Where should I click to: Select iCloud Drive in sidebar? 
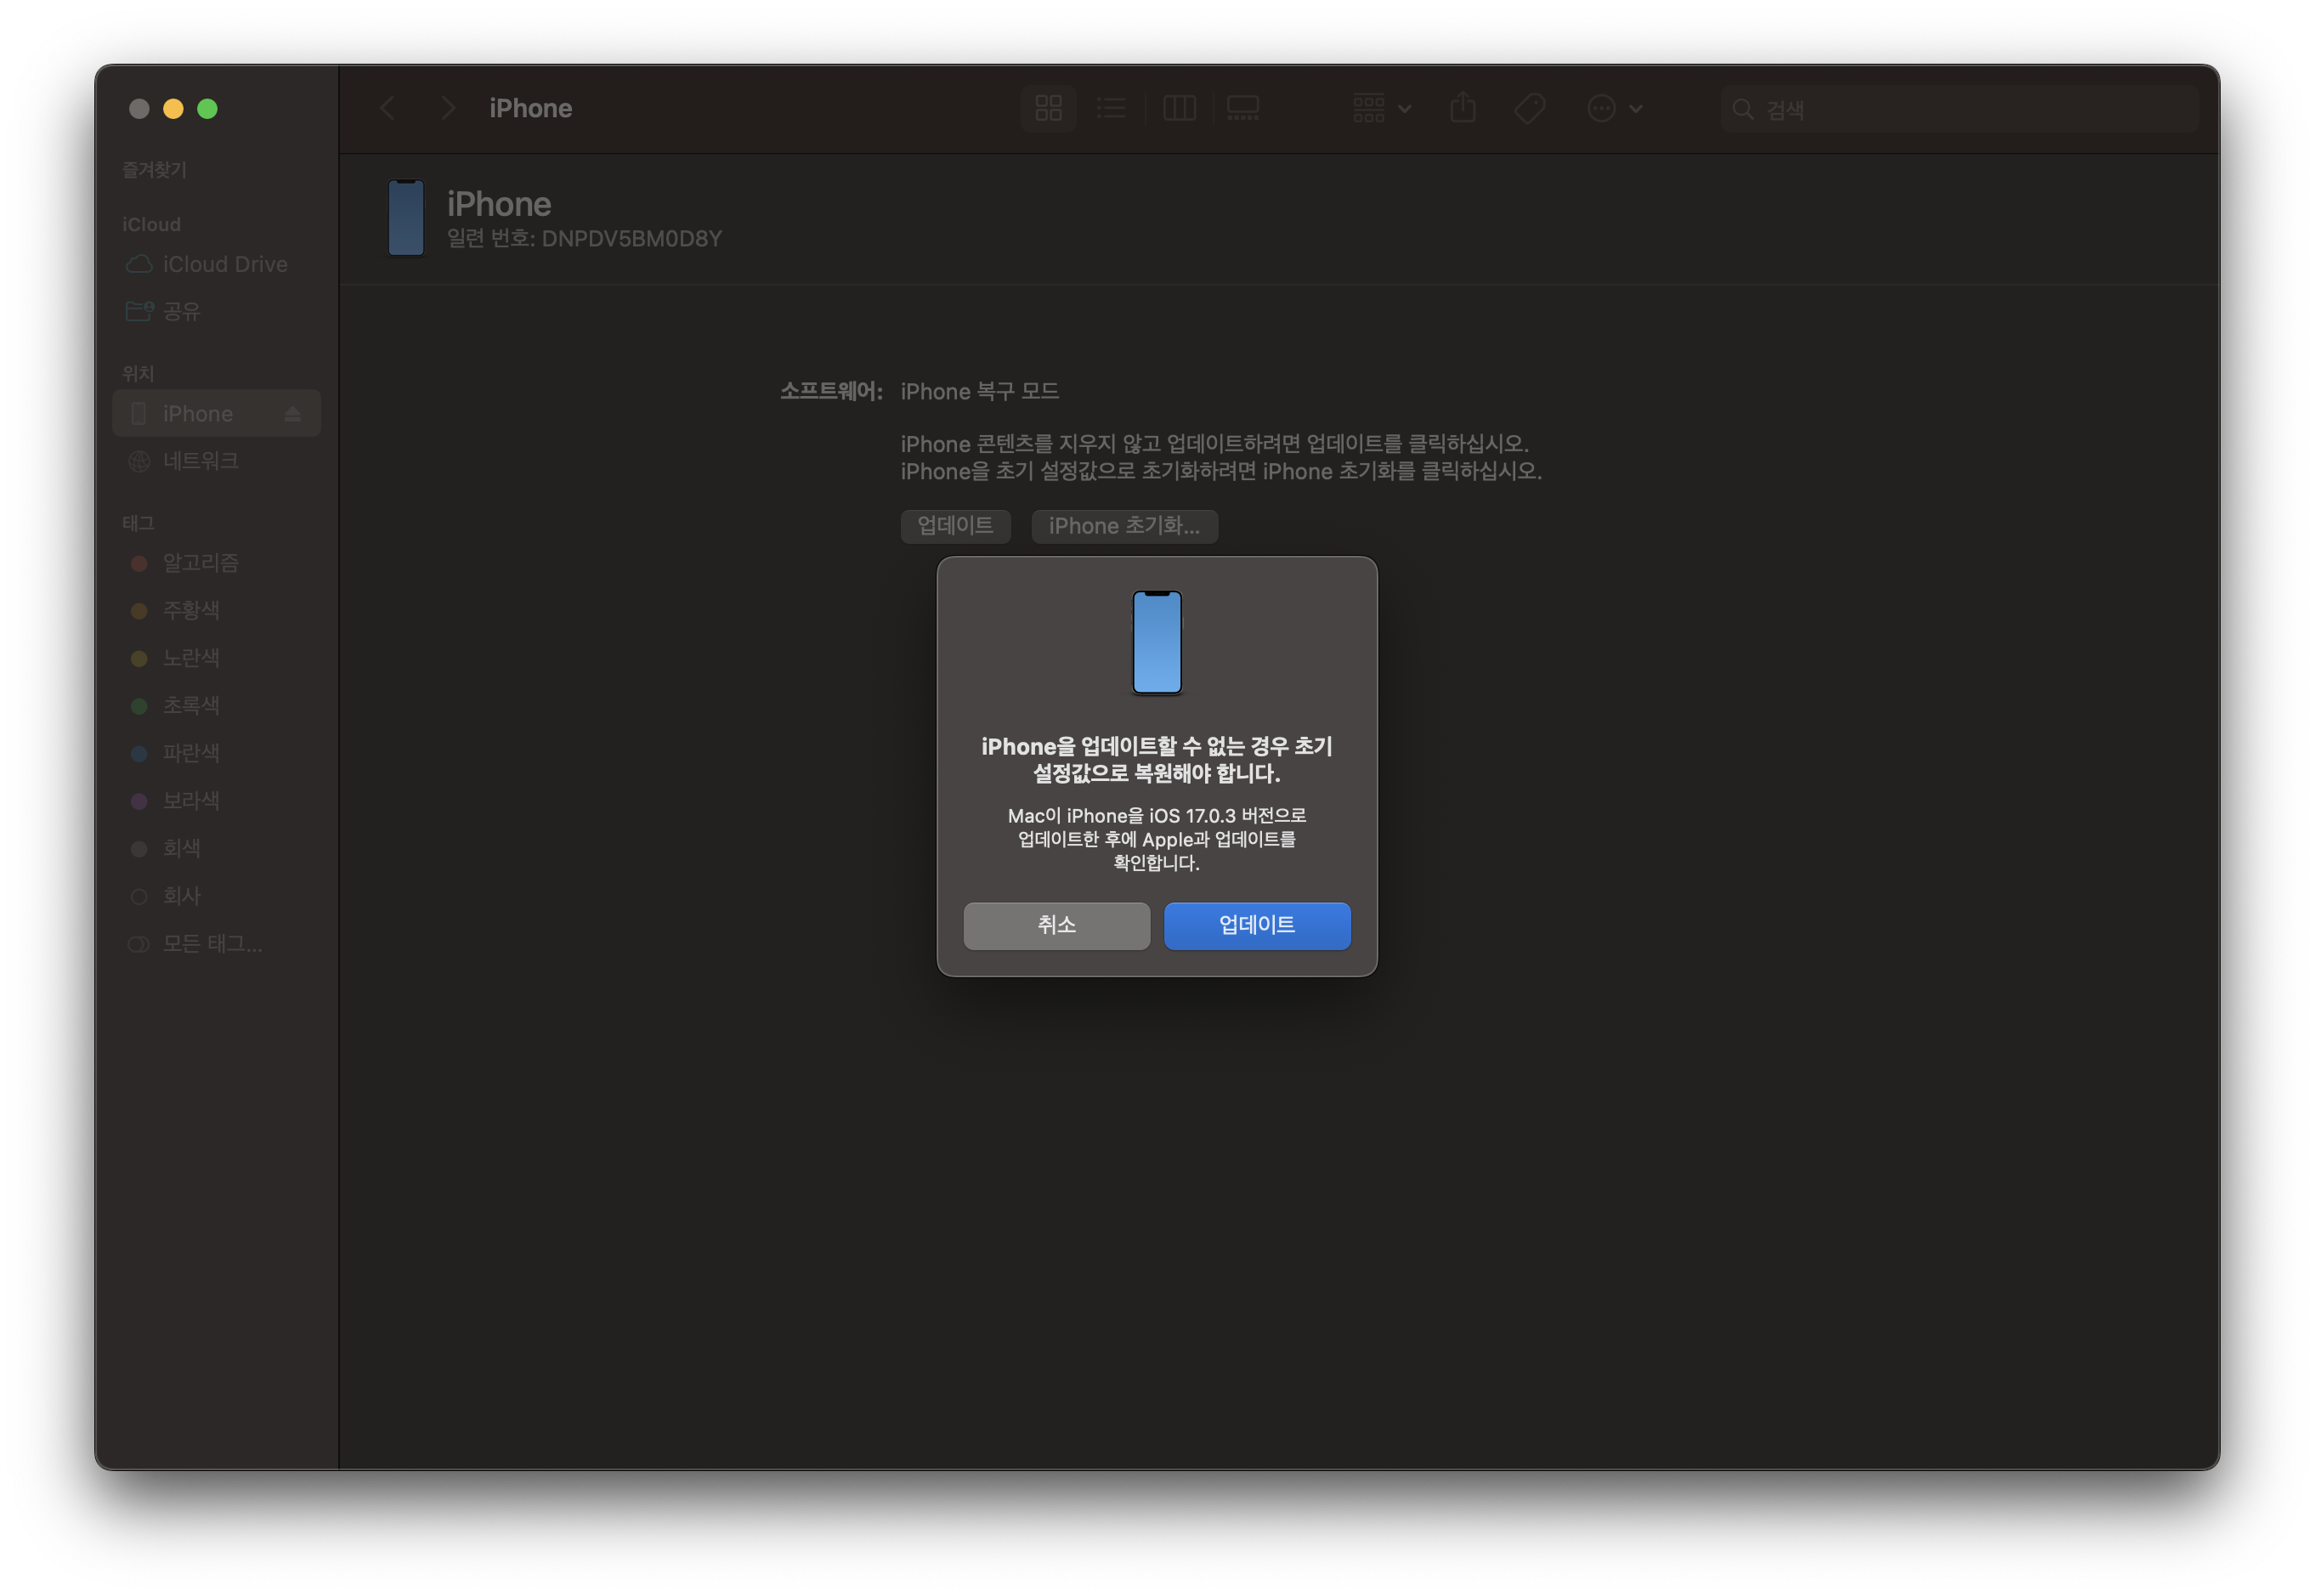pyautogui.click(x=224, y=264)
